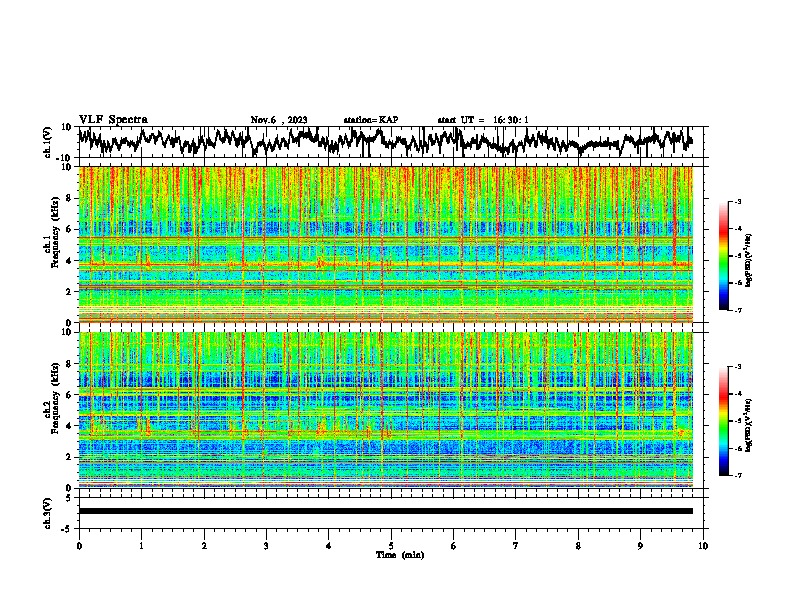Click the ch.1 "Frequency (kHz)" axis label
This screenshot has width=792, height=612.
tap(55, 233)
